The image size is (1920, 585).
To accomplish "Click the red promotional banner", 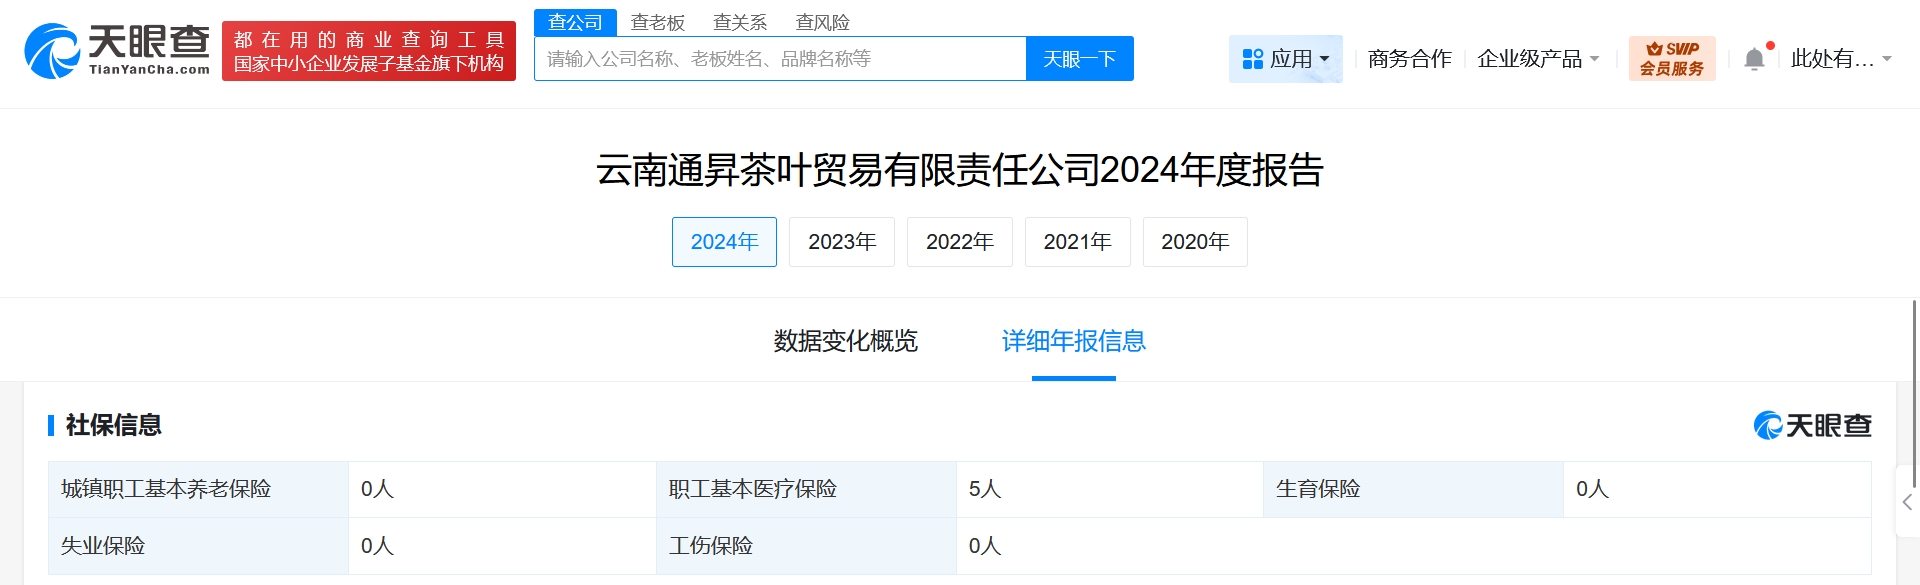I will coord(368,51).
